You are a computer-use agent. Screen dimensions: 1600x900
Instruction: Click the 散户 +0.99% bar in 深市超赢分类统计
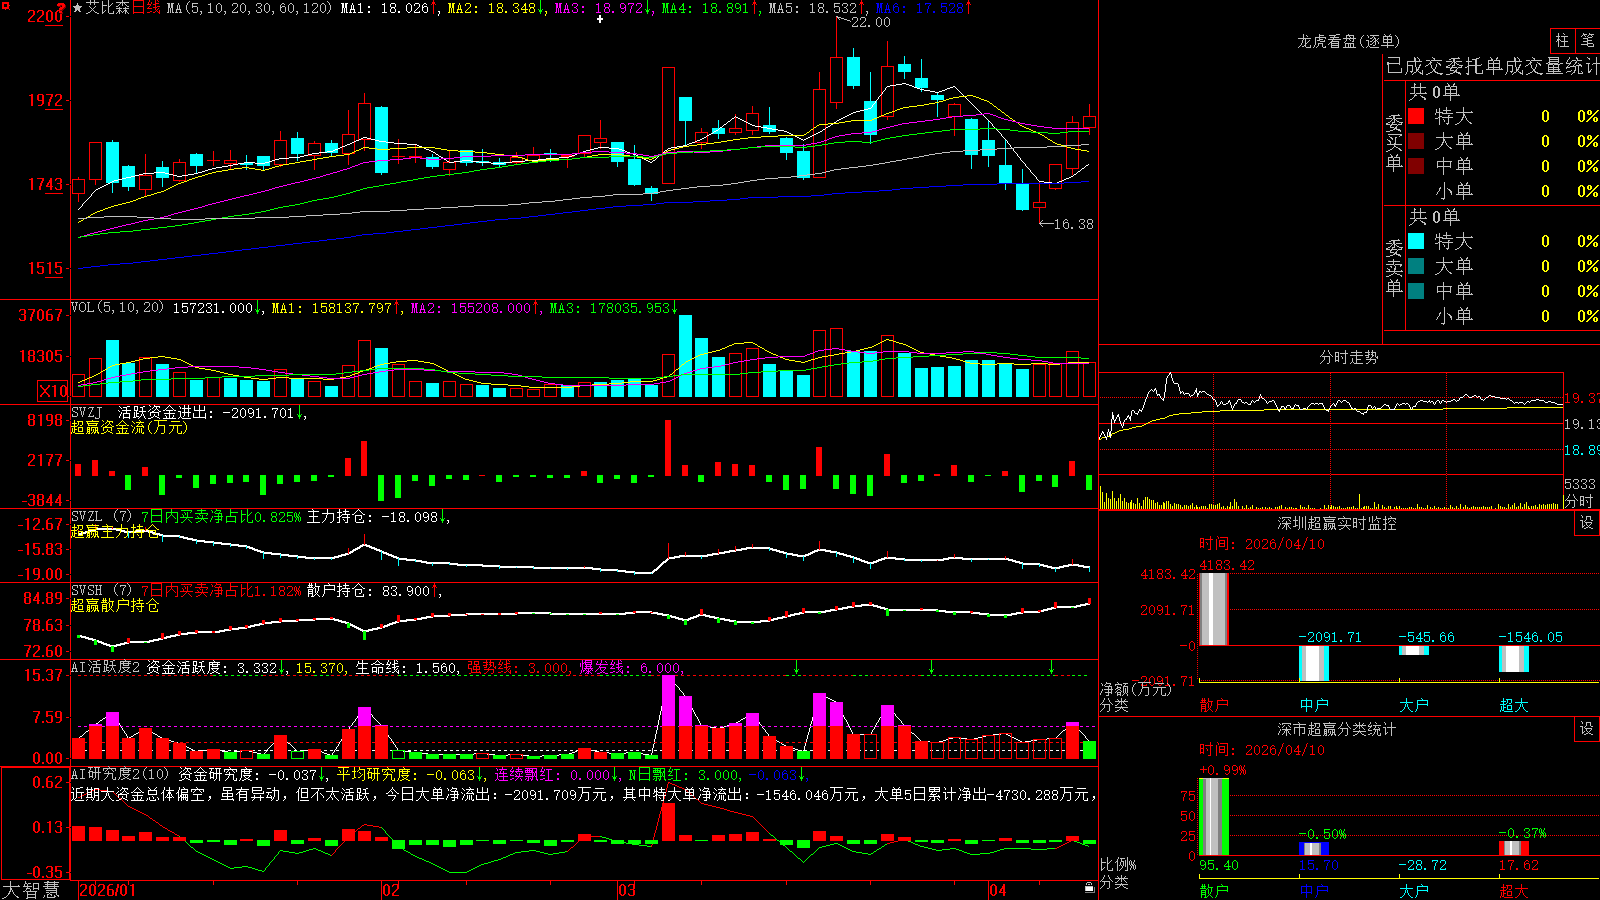coord(1214,817)
